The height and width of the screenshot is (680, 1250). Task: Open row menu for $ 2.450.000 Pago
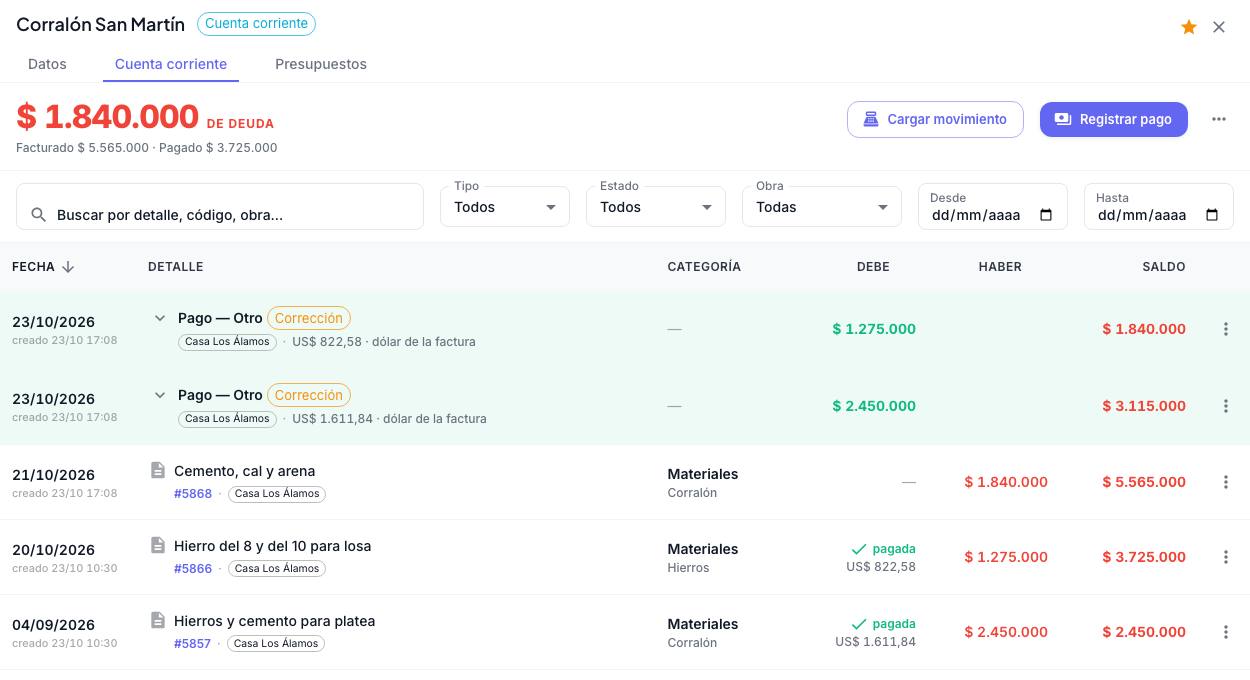[1226, 406]
